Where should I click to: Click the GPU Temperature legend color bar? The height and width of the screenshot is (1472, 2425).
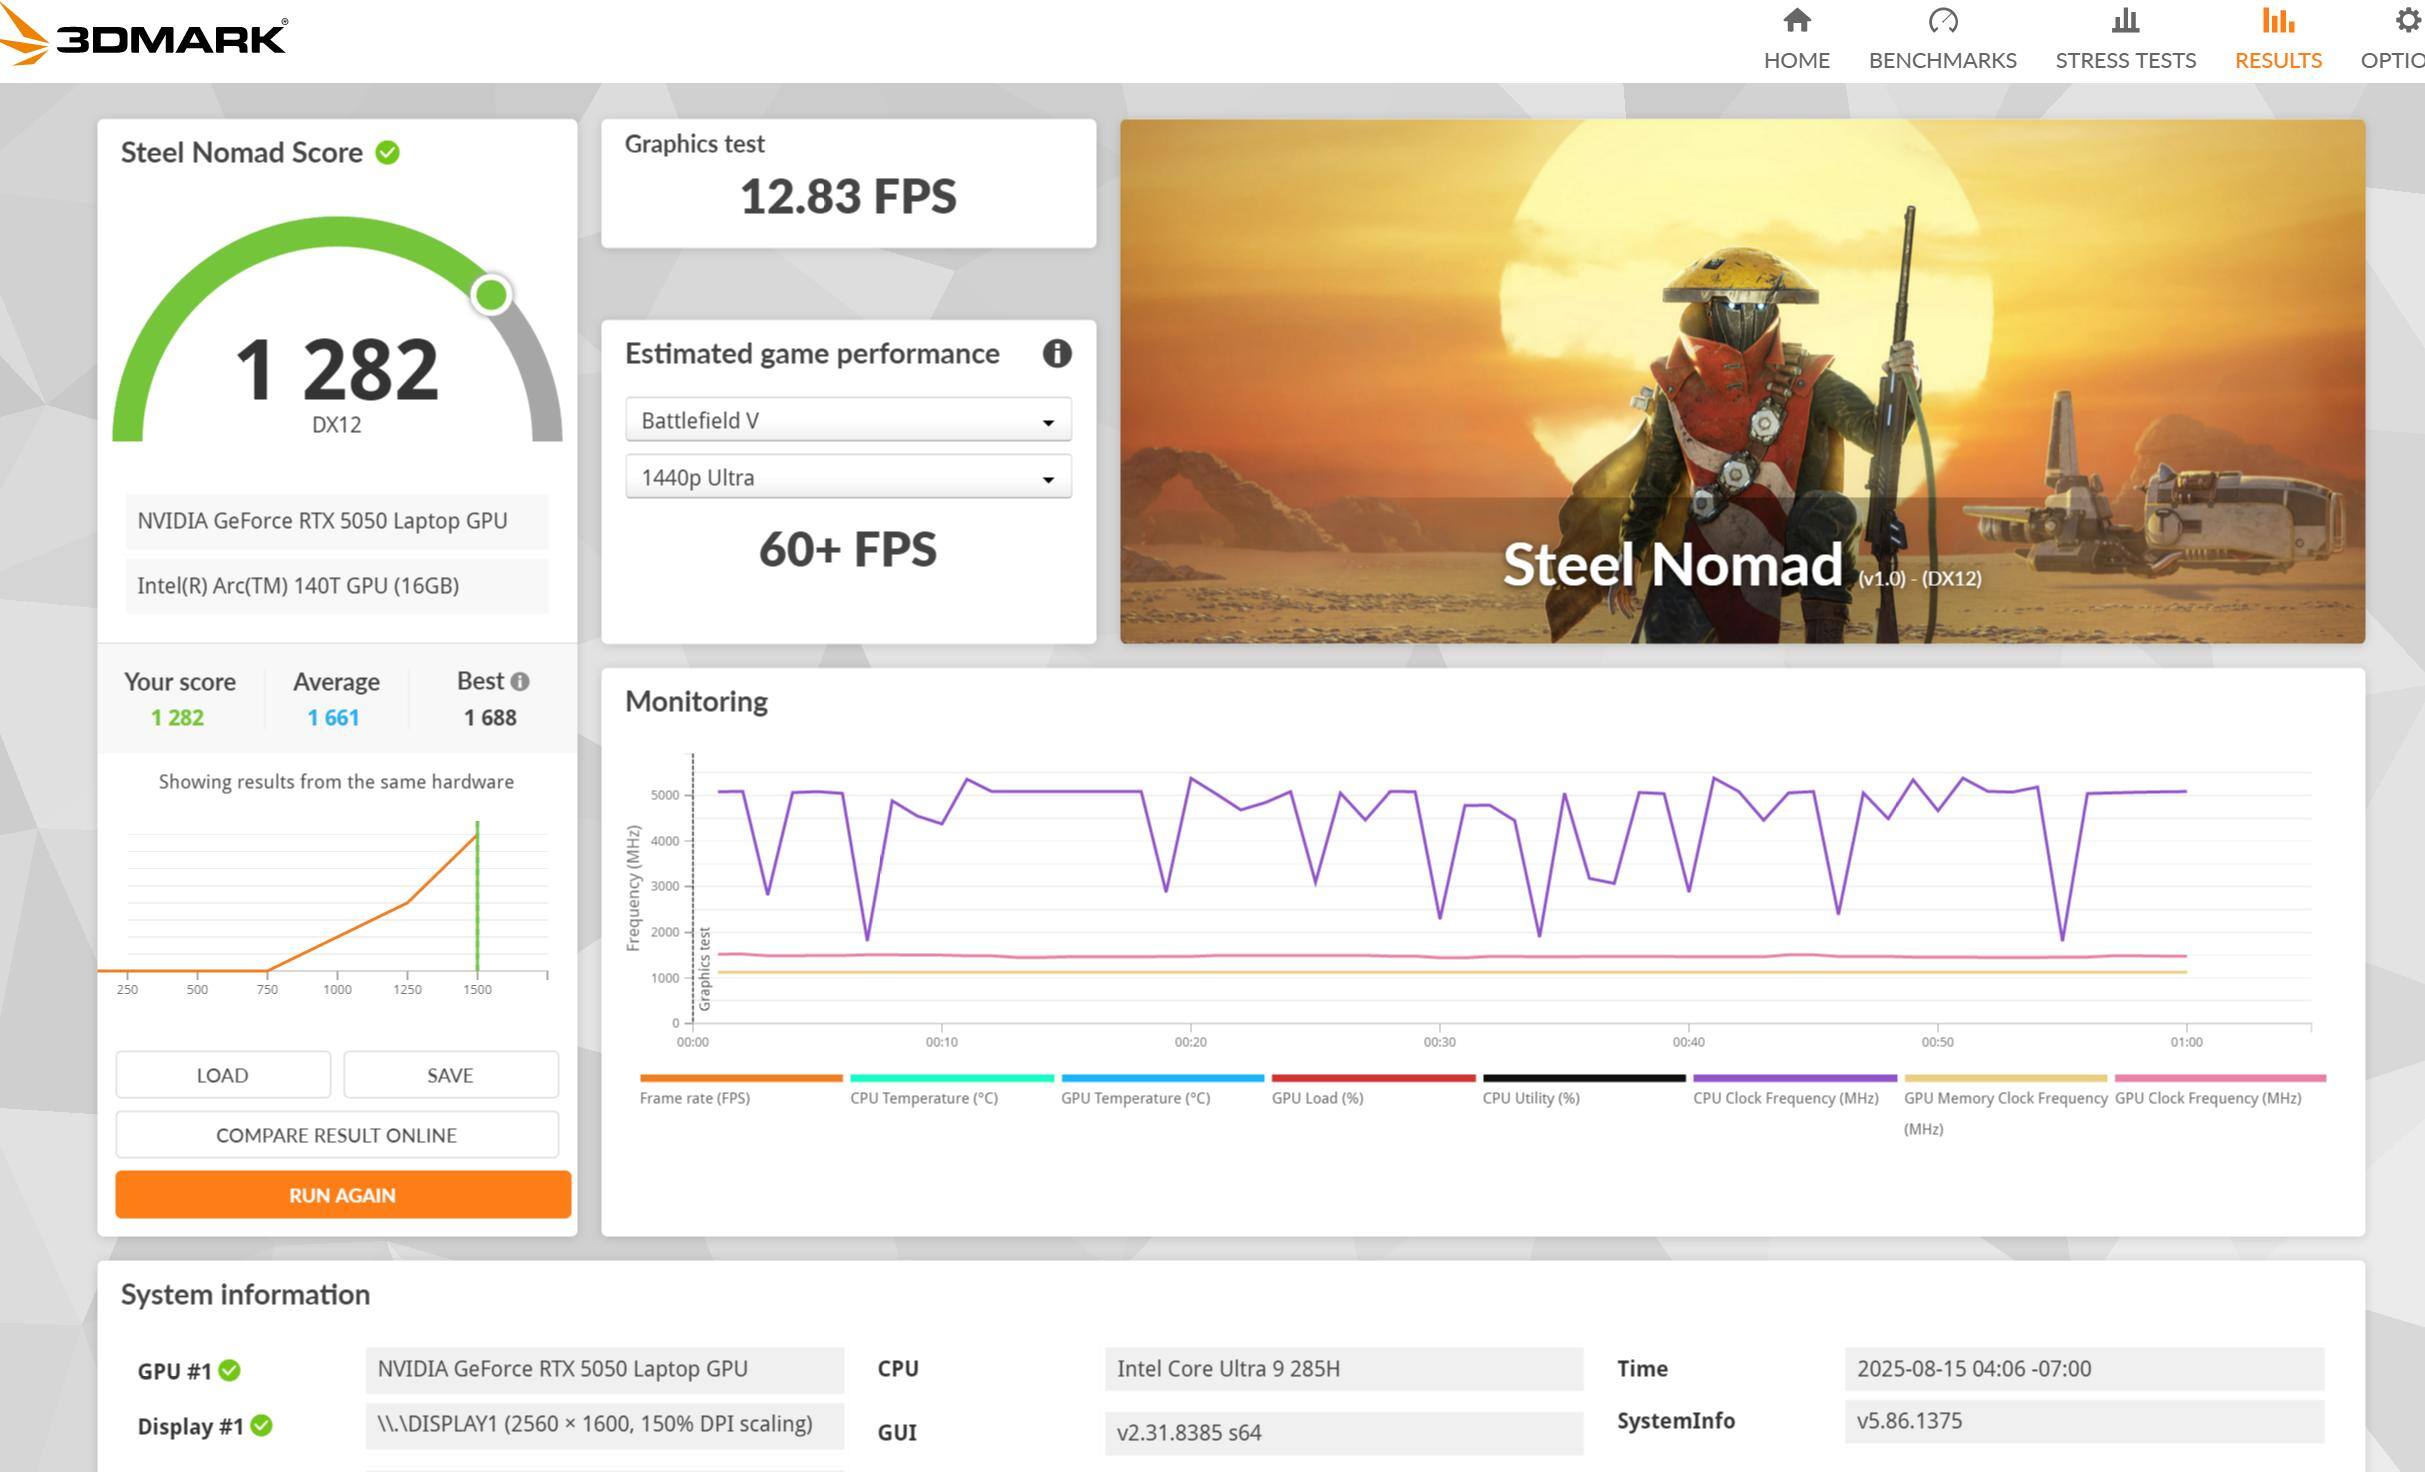tap(1162, 1078)
